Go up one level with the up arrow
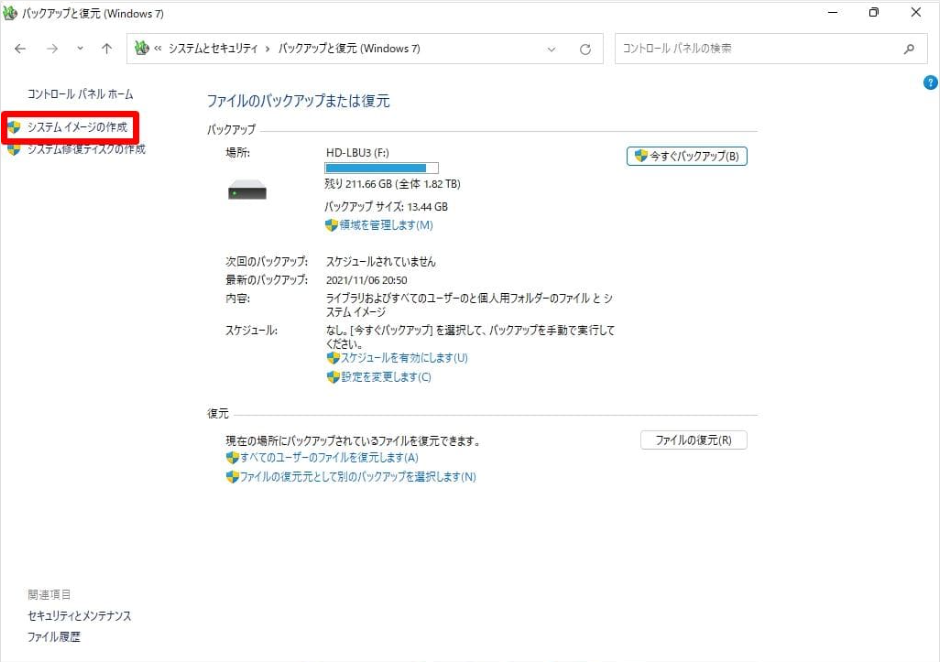 (107, 49)
